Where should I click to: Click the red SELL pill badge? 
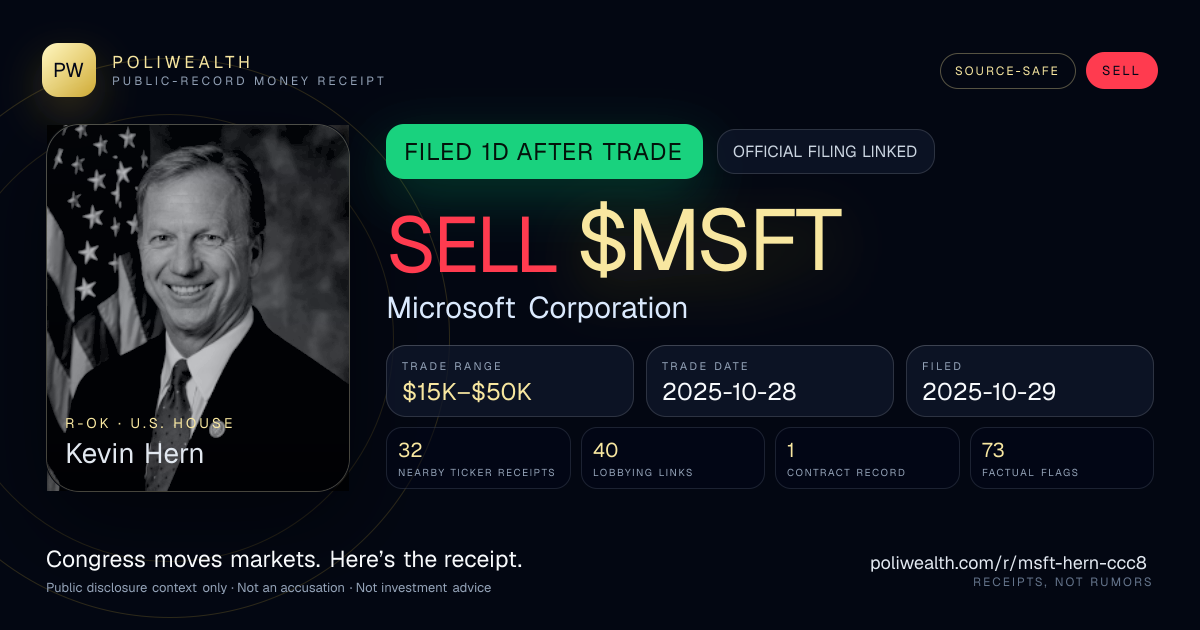[x=1121, y=71]
